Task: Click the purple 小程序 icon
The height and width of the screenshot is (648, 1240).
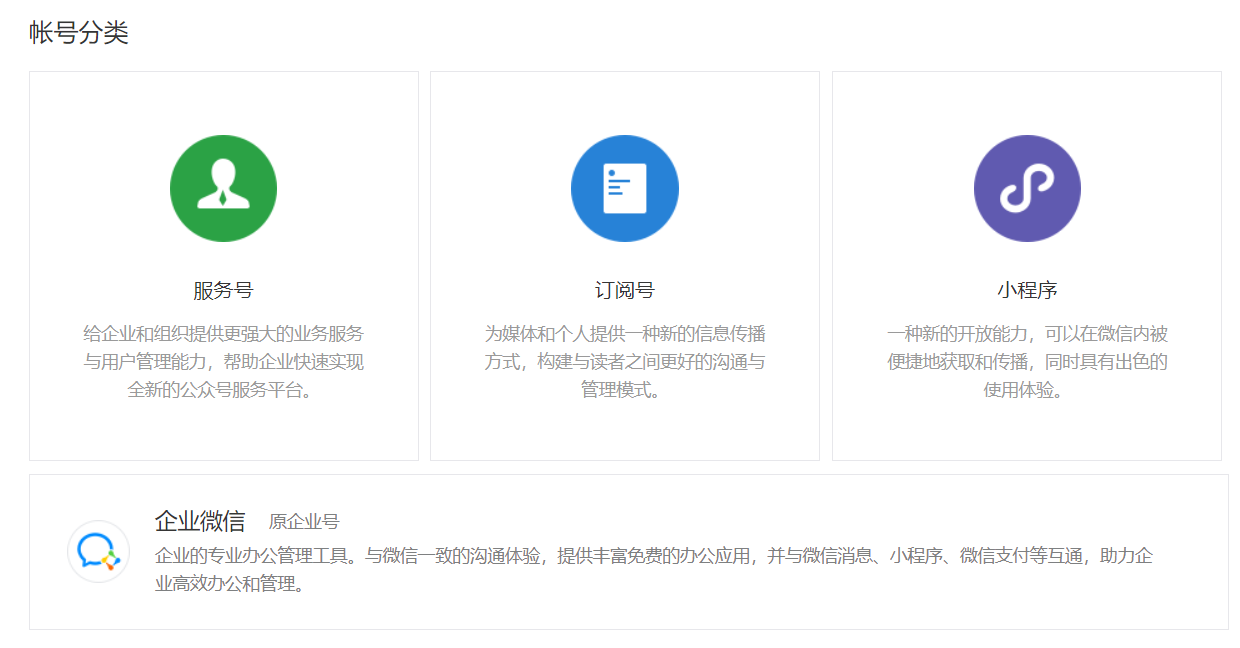Action: (x=1027, y=188)
